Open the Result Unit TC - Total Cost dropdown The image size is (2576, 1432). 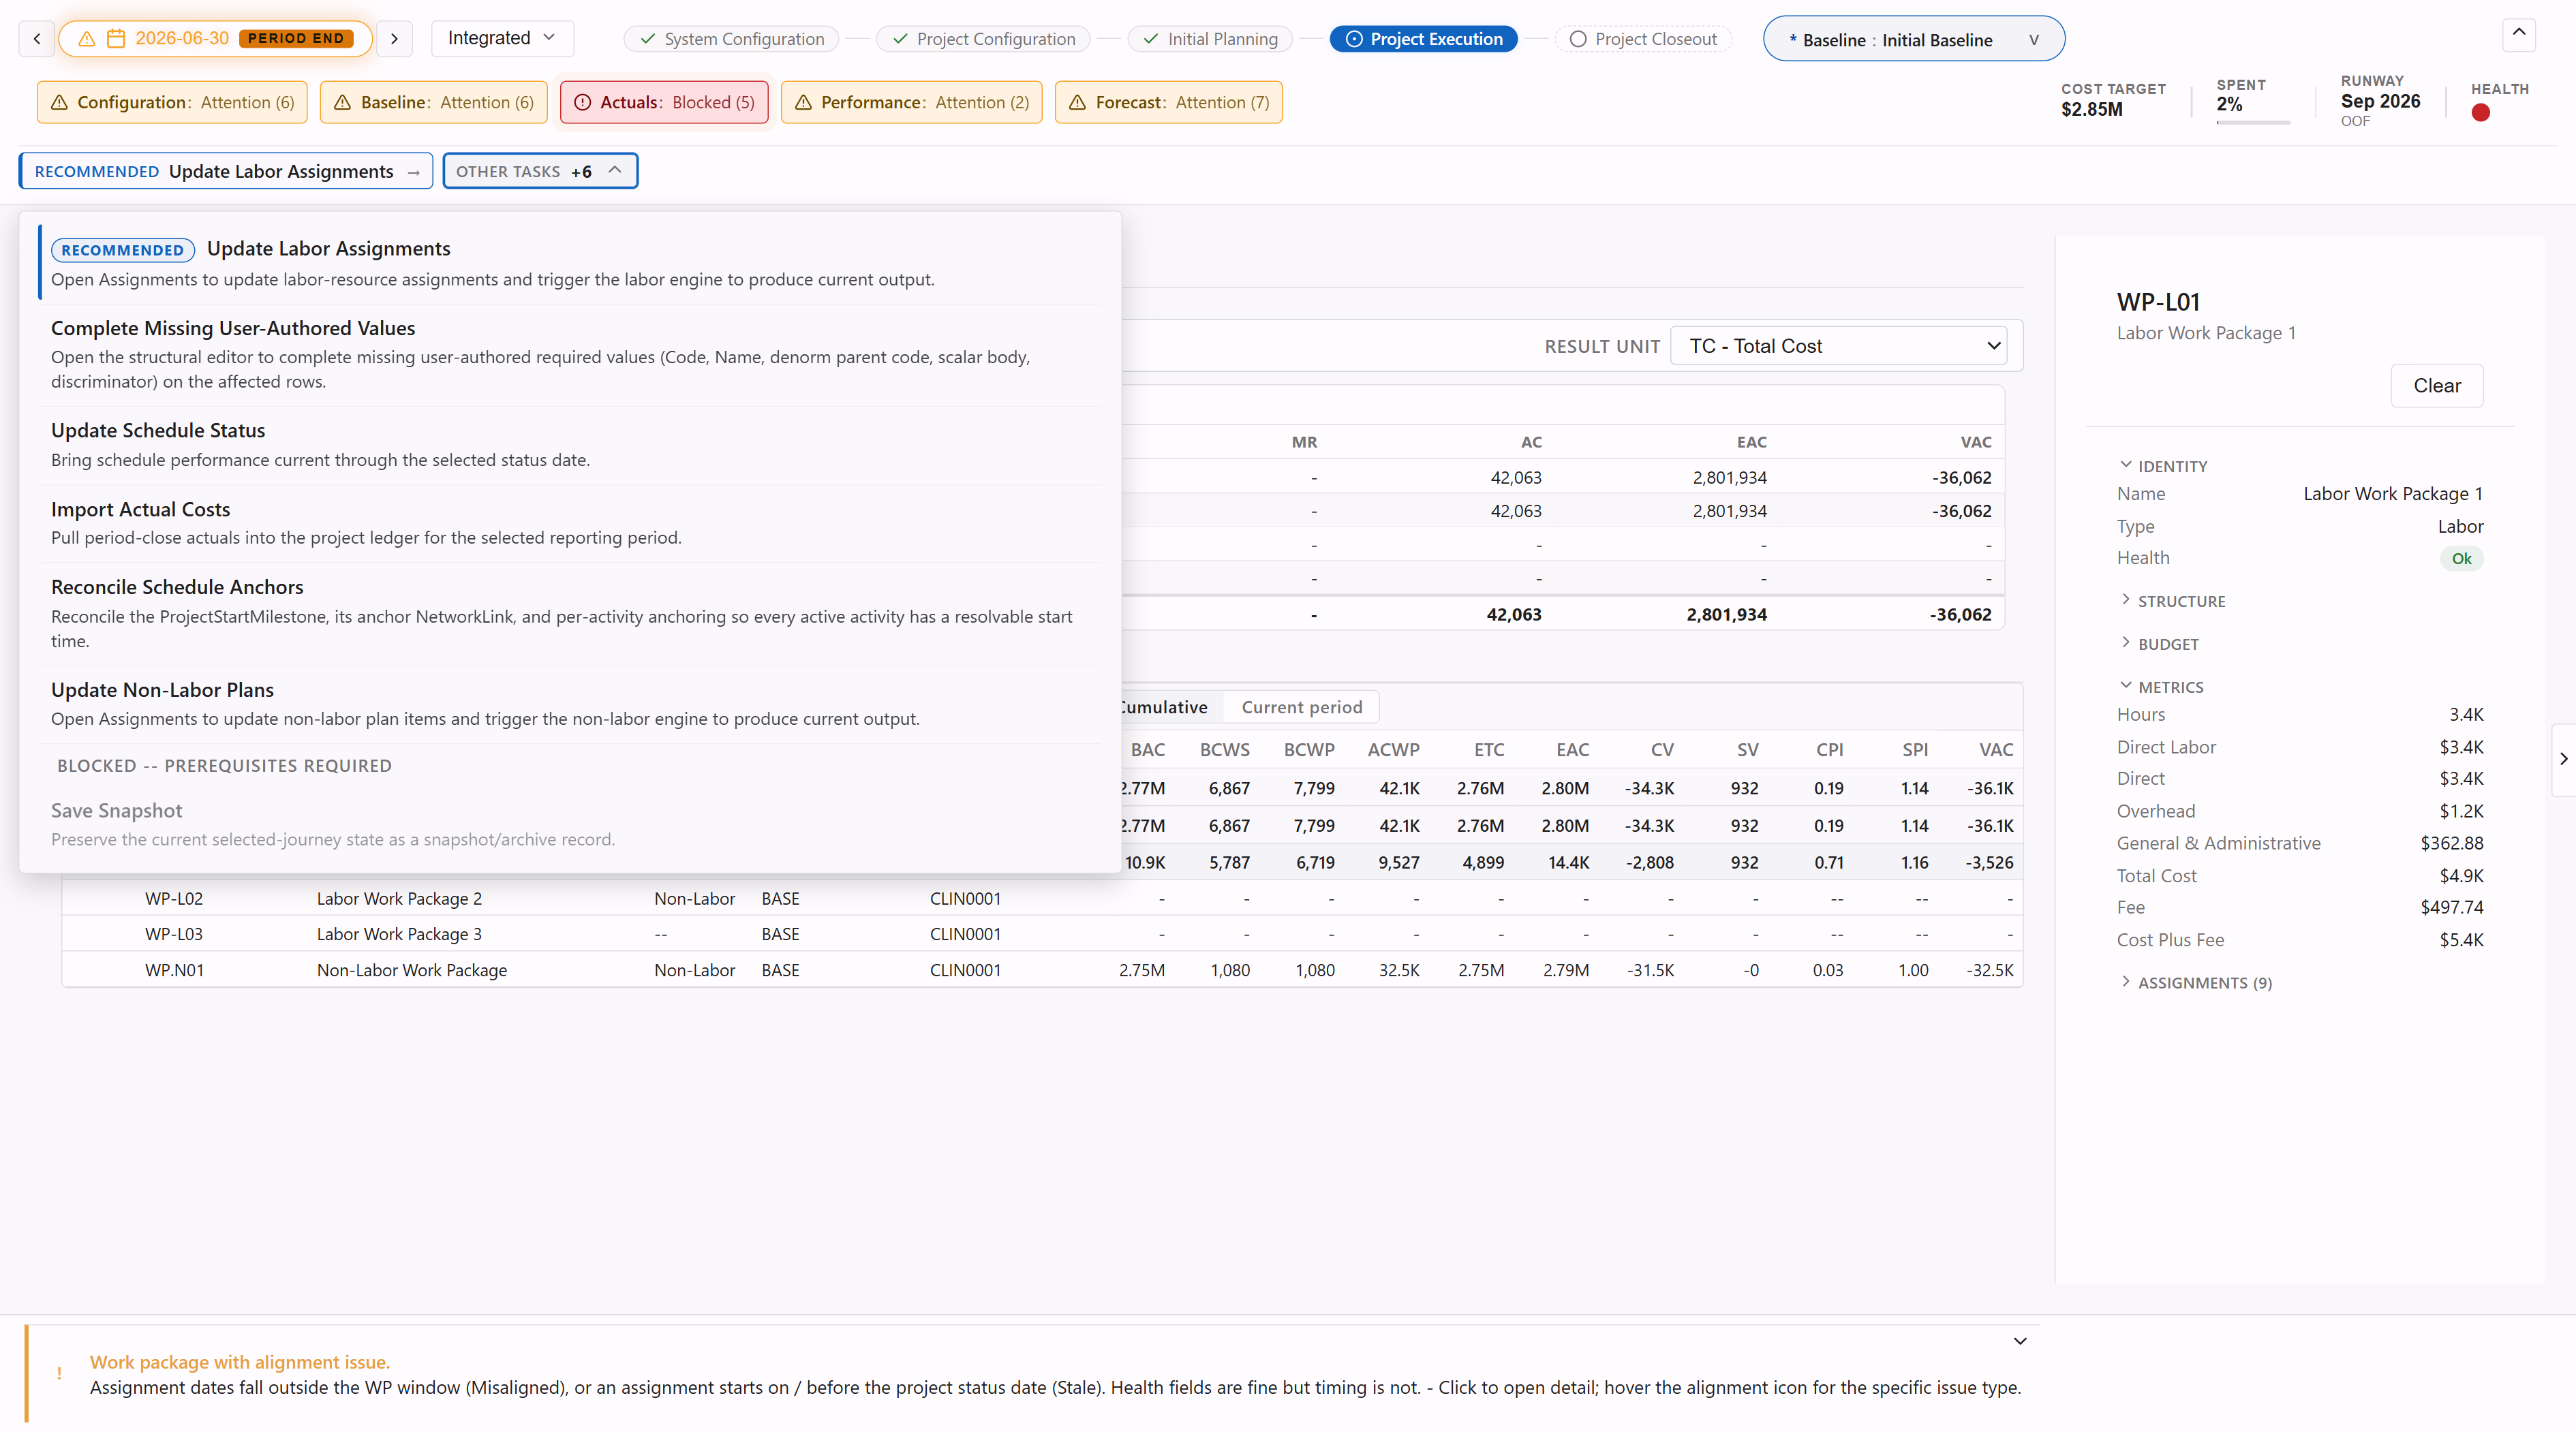pyautogui.click(x=1838, y=346)
